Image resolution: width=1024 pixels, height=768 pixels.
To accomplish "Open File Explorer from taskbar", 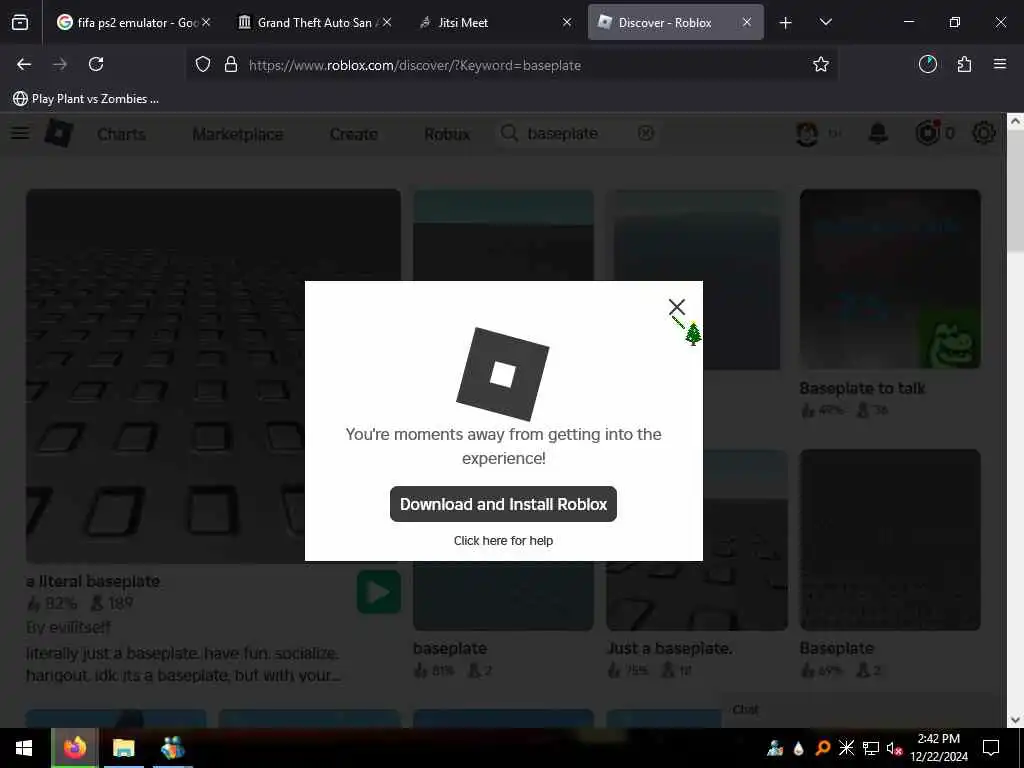I will coord(123,748).
